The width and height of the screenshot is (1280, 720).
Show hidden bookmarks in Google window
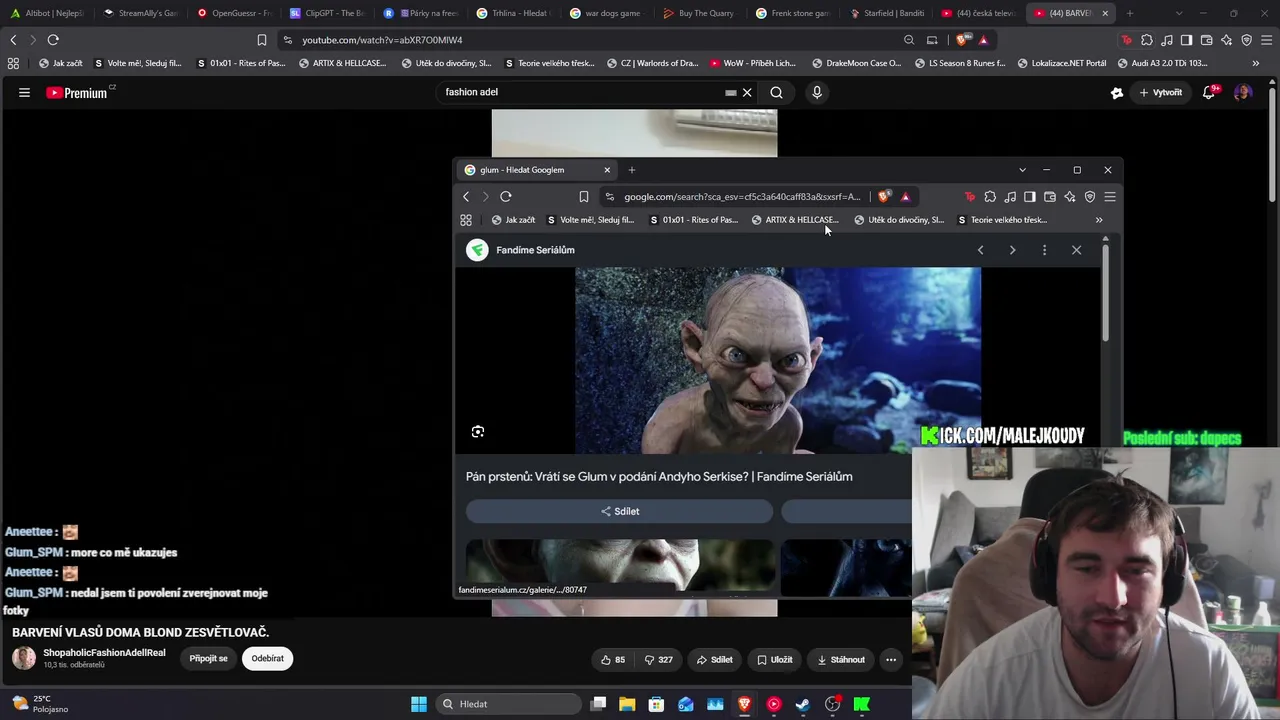point(1099,220)
